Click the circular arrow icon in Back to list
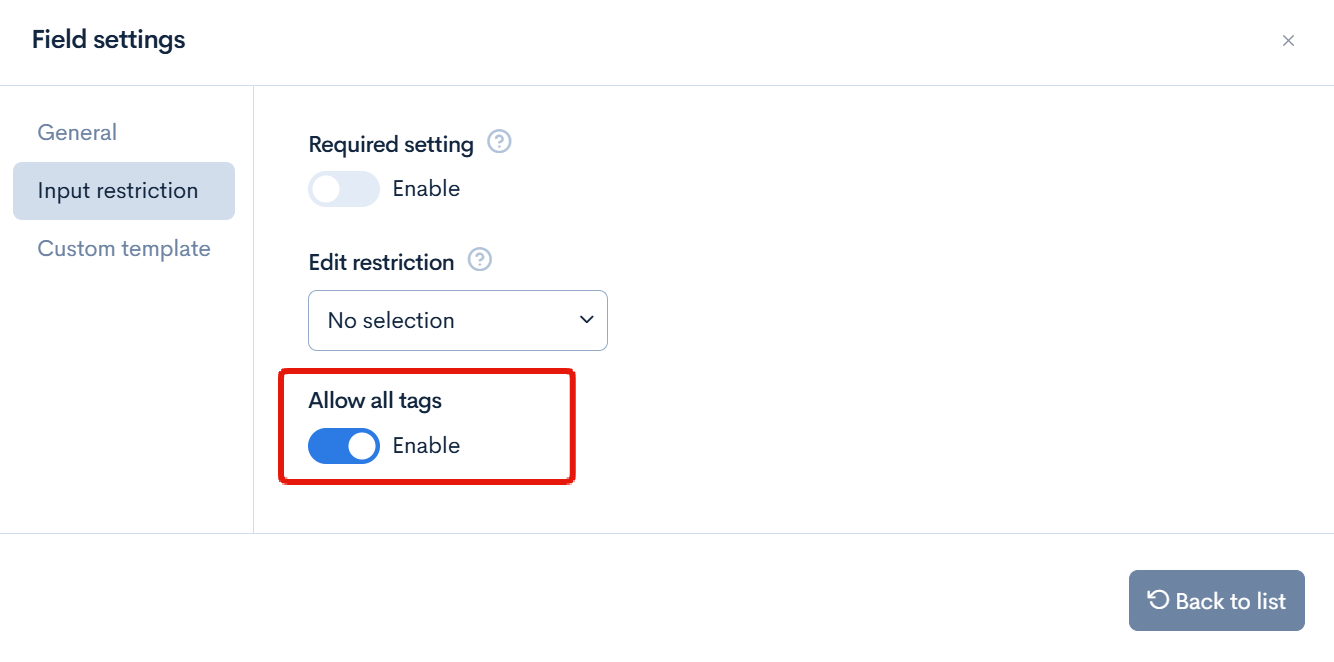 tap(1158, 600)
